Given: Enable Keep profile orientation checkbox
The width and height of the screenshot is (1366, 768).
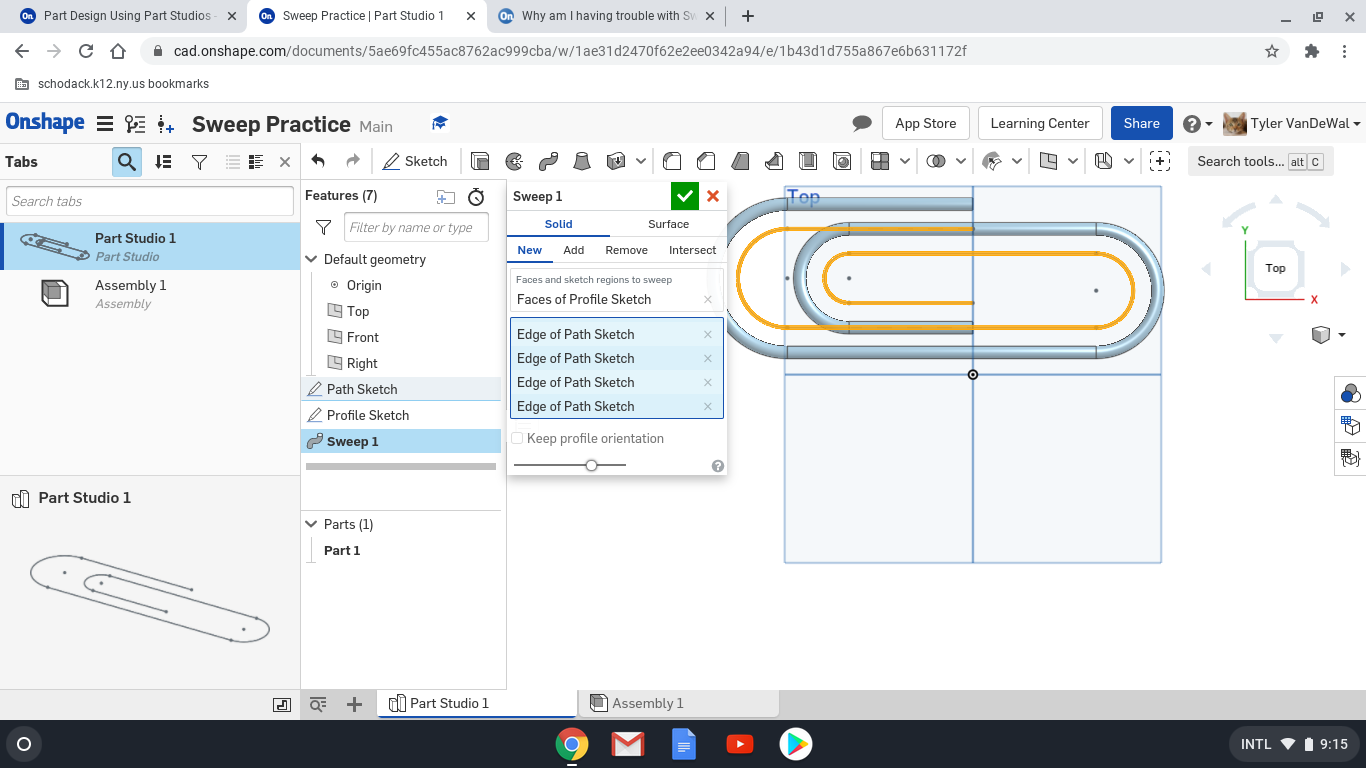Looking at the screenshot, I should pos(517,438).
